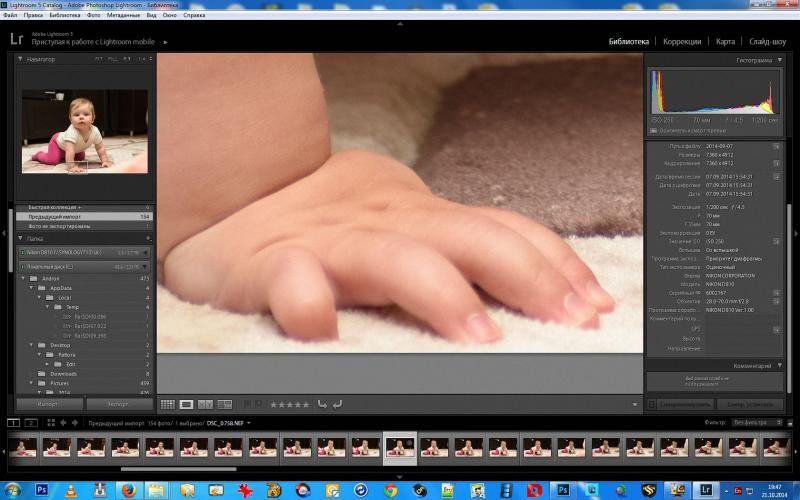Collapse the Folders panel header
Viewport: 800px width, 500px height.
tap(20, 238)
